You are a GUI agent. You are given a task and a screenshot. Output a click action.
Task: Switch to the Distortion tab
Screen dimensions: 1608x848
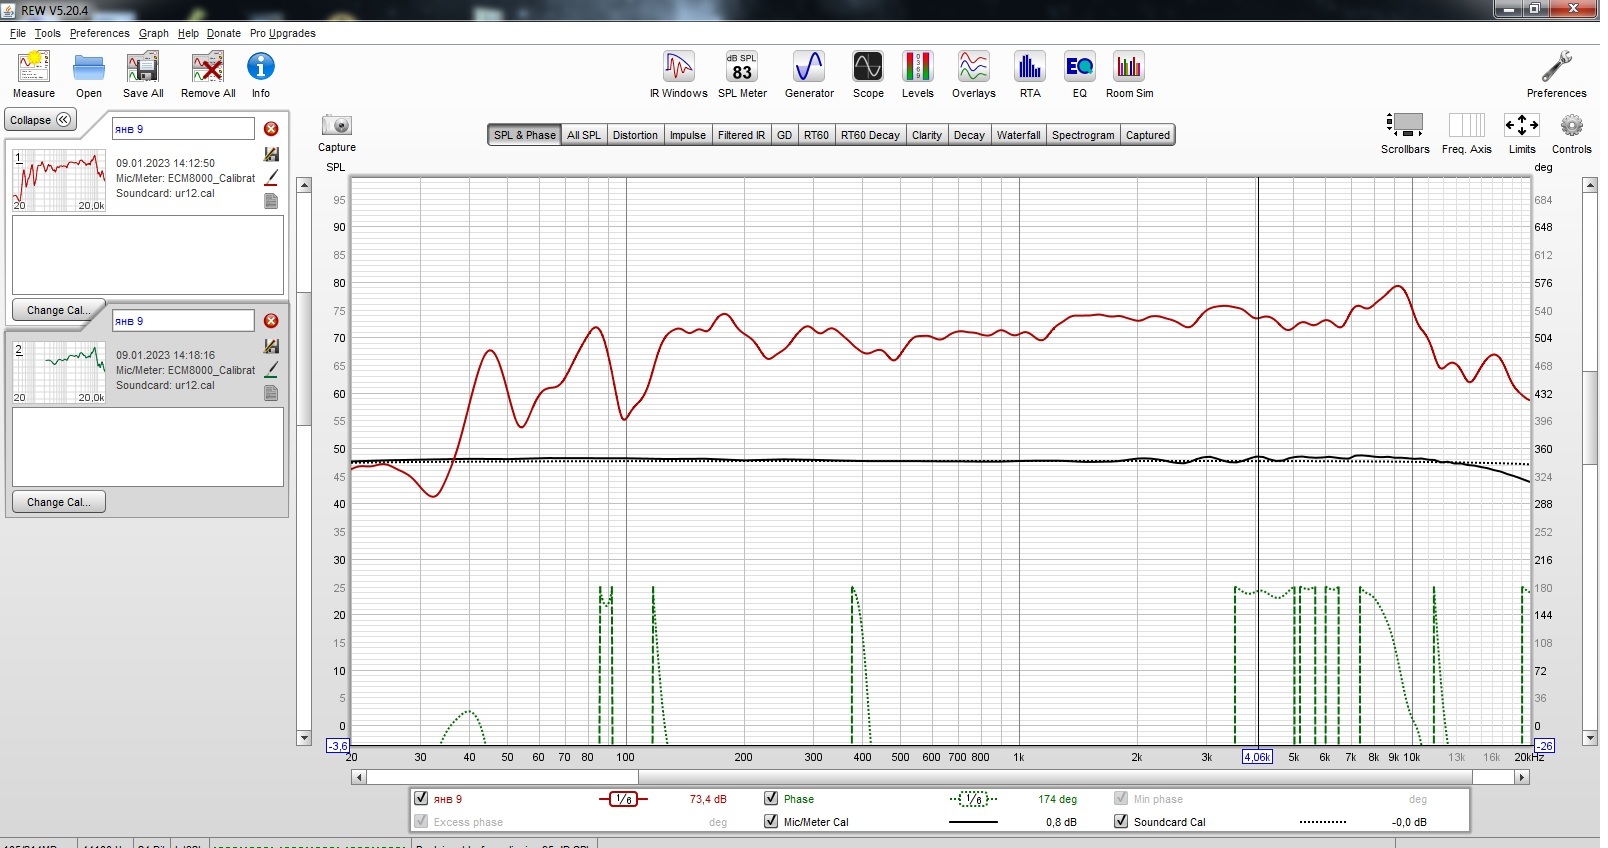(x=635, y=135)
